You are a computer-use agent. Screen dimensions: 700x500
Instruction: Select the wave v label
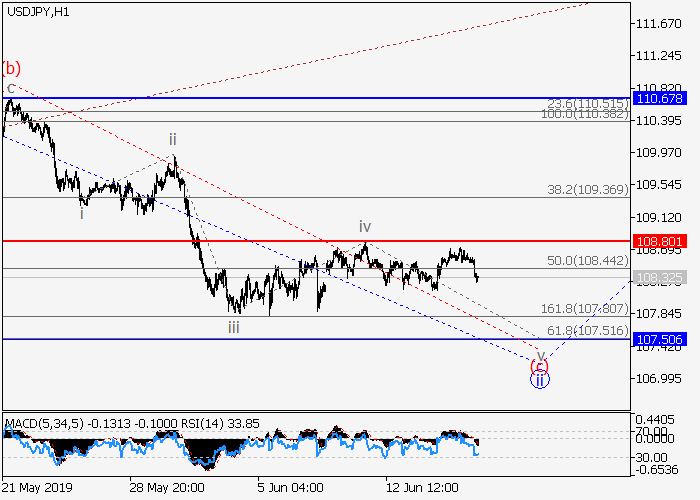point(540,354)
